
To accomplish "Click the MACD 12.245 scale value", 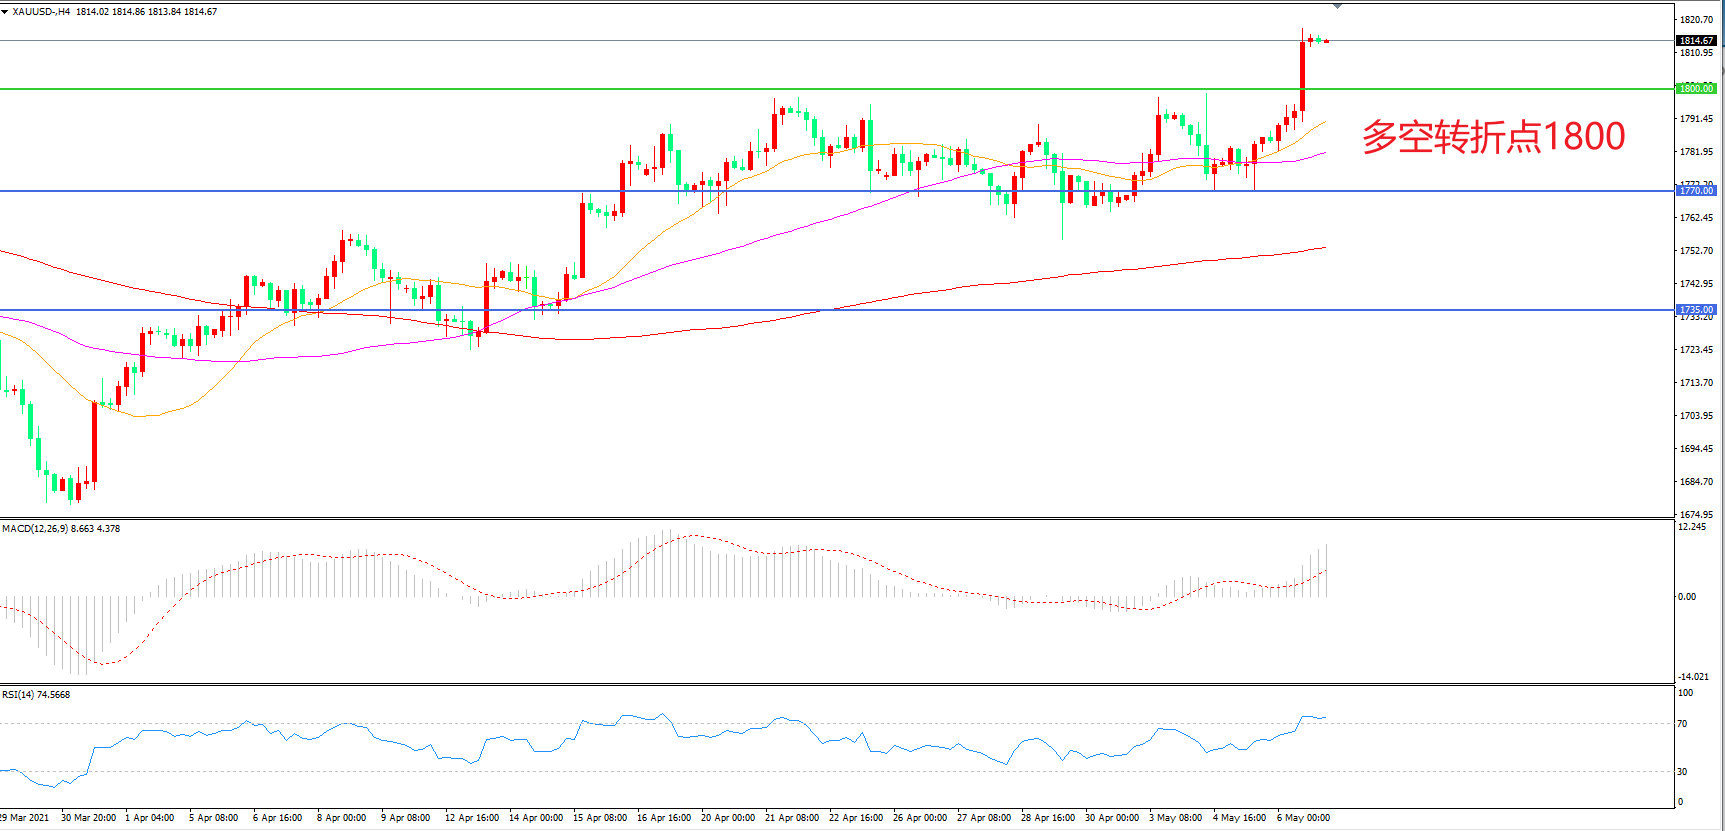I will [x=1692, y=527].
